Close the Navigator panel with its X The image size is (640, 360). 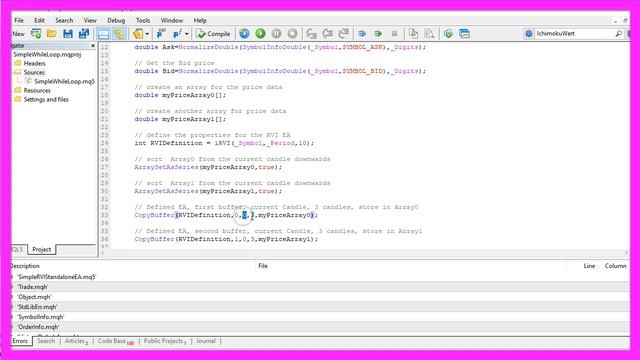point(93,46)
